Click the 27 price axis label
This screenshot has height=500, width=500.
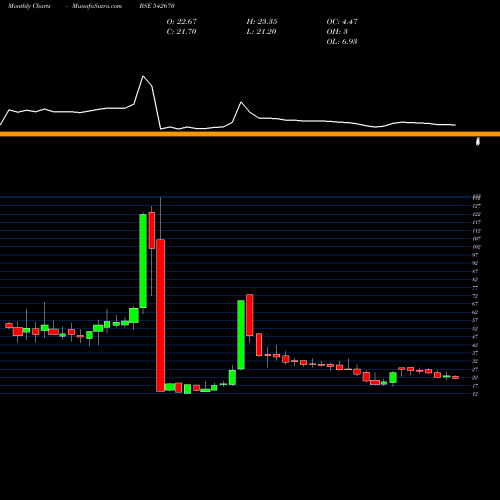pos(475,369)
